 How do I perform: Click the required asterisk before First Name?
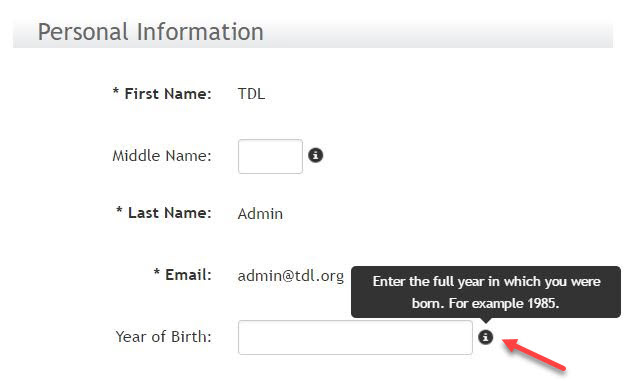pyautogui.click(x=116, y=91)
